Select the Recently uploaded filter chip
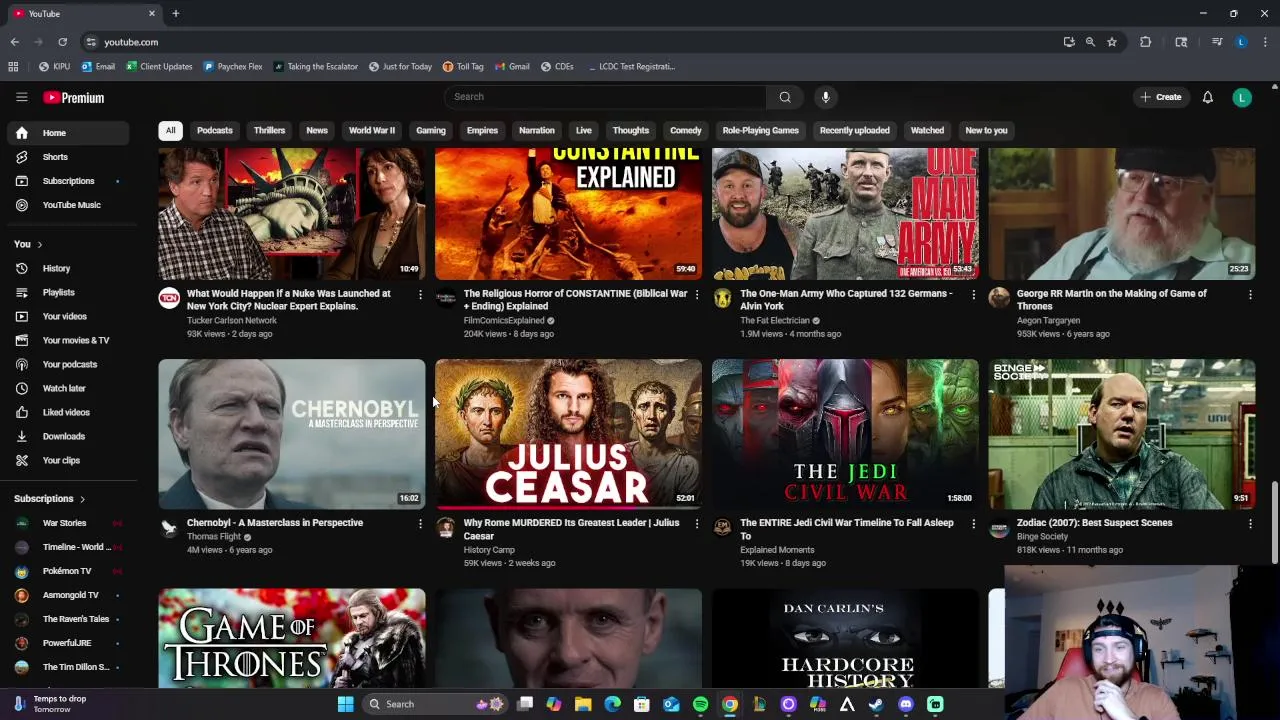The width and height of the screenshot is (1280, 720). [x=854, y=130]
